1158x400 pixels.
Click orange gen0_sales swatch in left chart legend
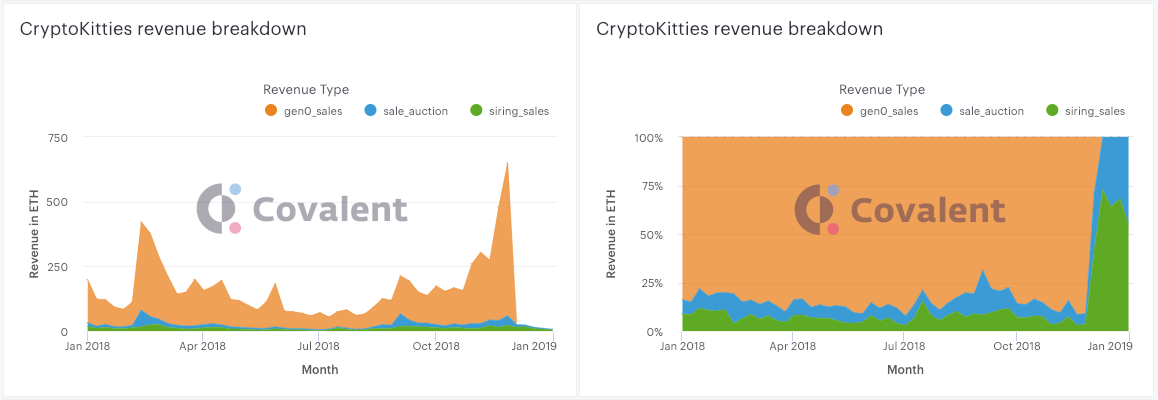pyautogui.click(x=270, y=111)
